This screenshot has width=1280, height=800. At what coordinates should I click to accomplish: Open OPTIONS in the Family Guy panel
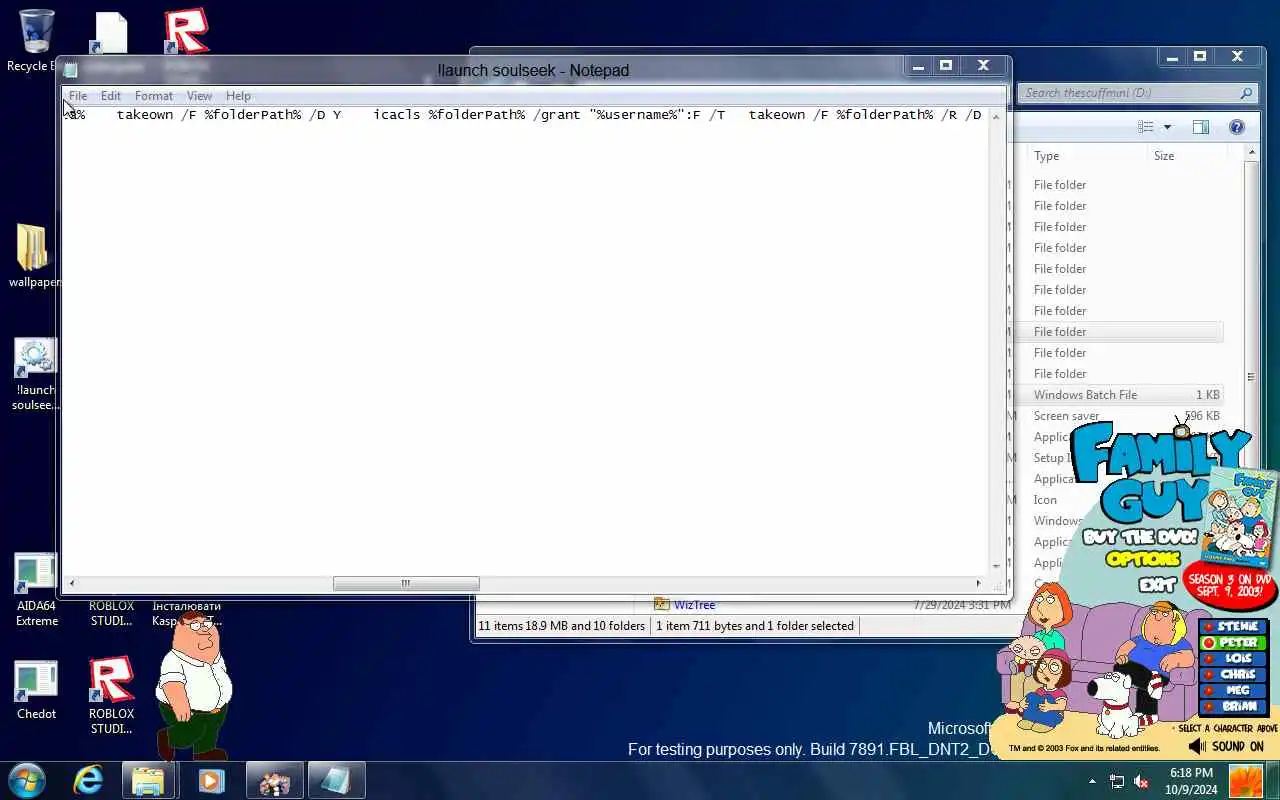[1143, 560]
